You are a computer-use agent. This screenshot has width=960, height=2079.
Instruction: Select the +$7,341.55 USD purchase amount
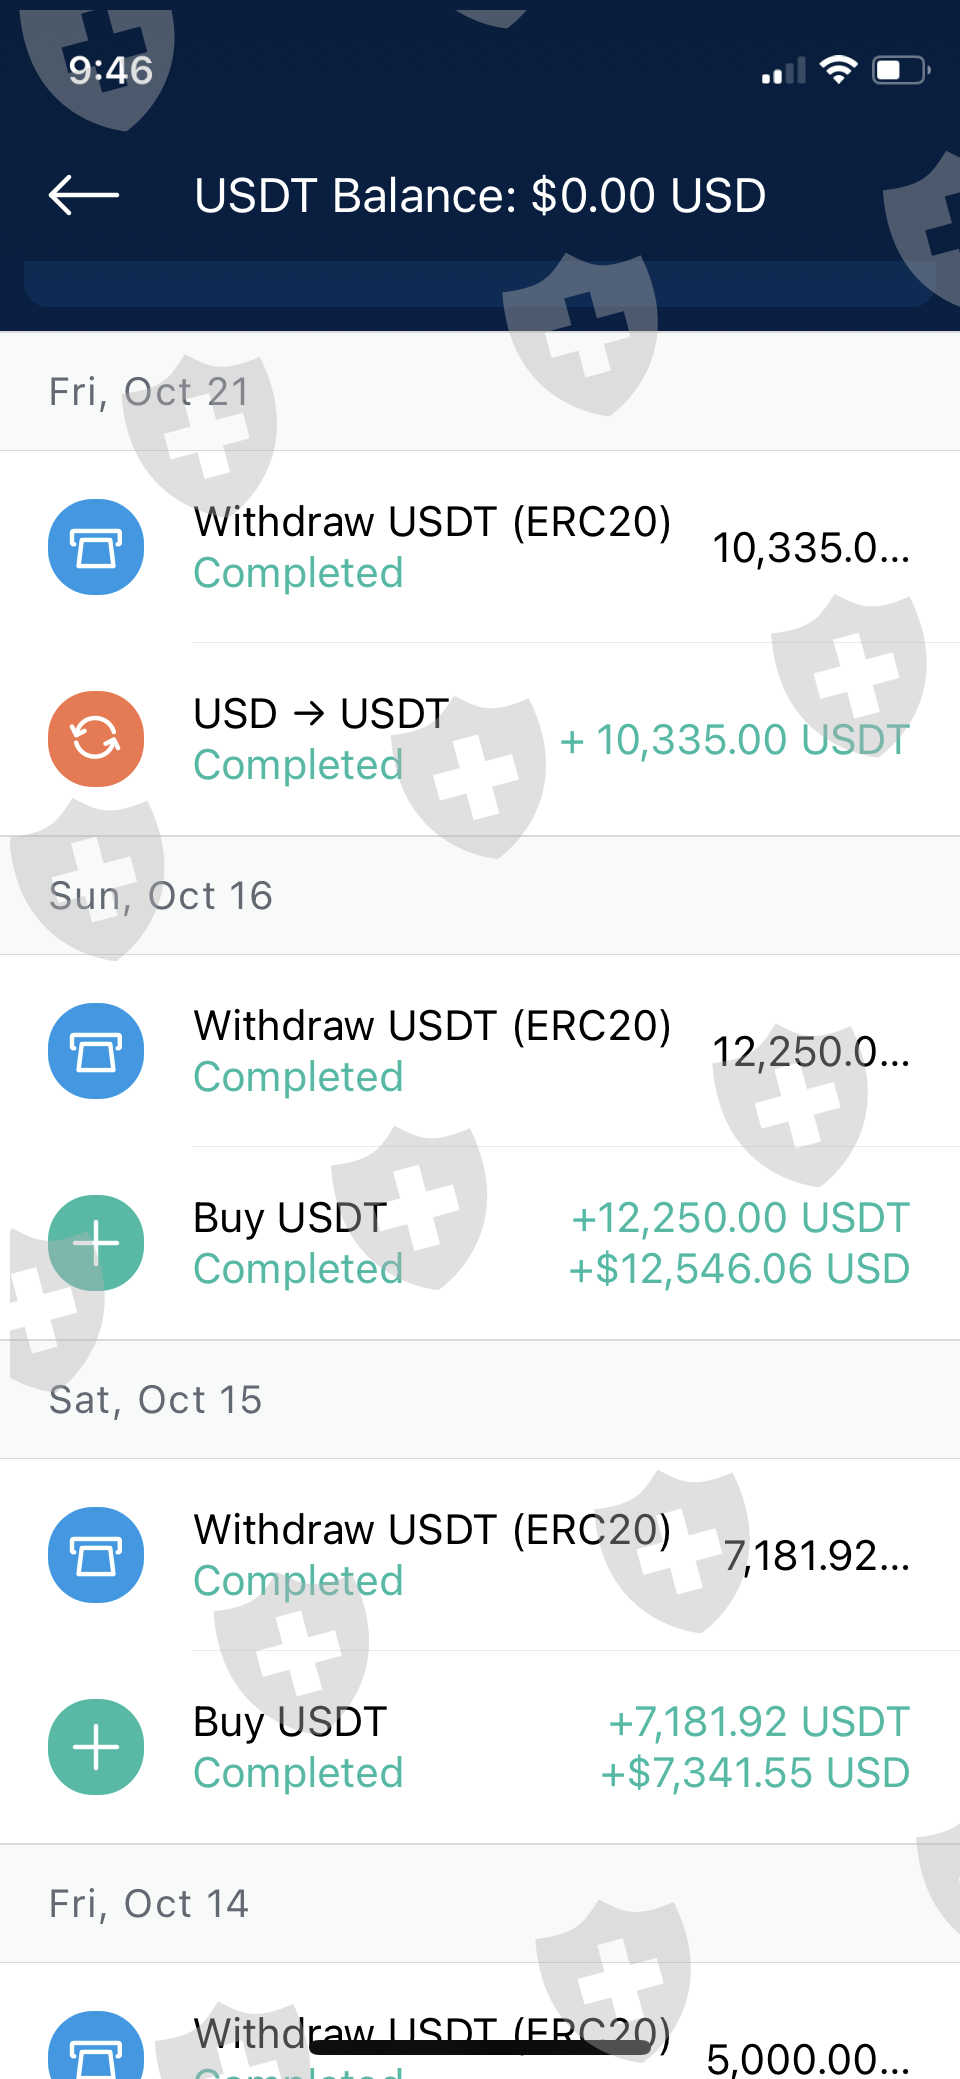[x=755, y=1773]
